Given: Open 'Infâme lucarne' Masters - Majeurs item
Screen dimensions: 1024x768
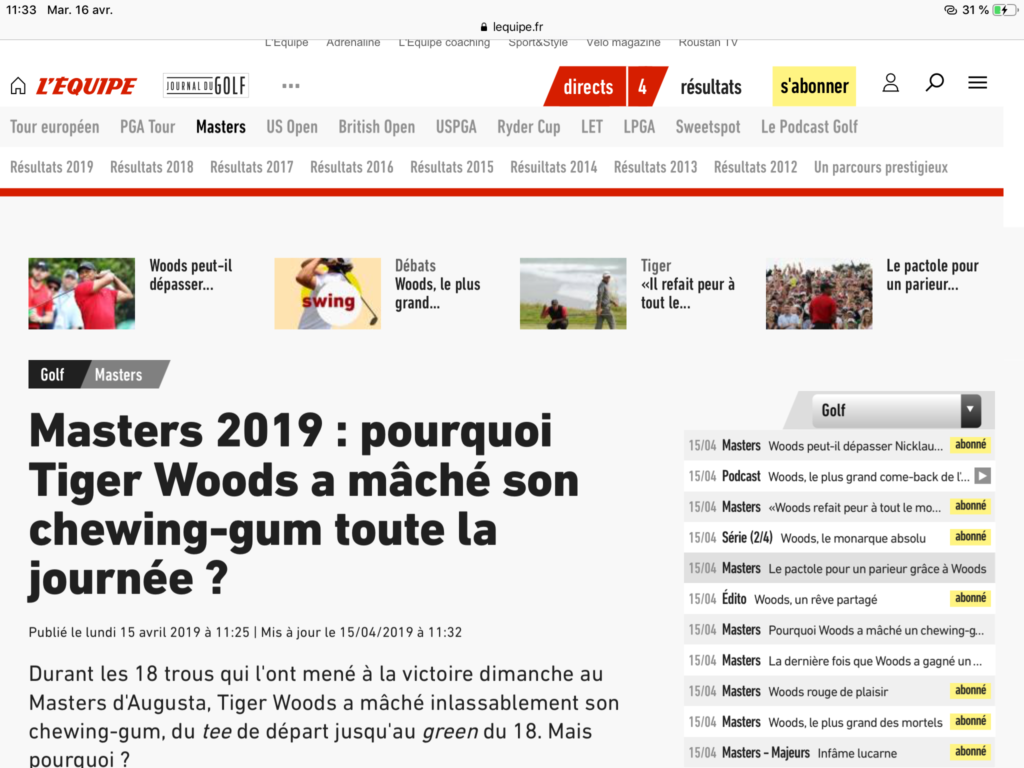Looking at the screenshot, I should click(839, 752).
